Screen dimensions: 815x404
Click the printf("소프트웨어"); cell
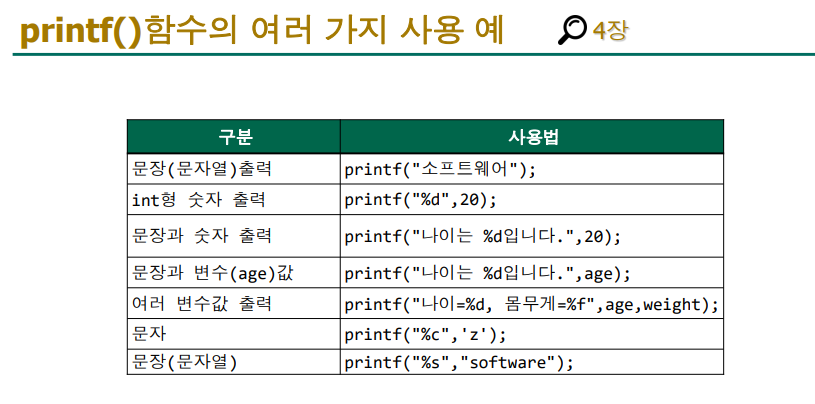pyautogui.click(x=532, y=169)
